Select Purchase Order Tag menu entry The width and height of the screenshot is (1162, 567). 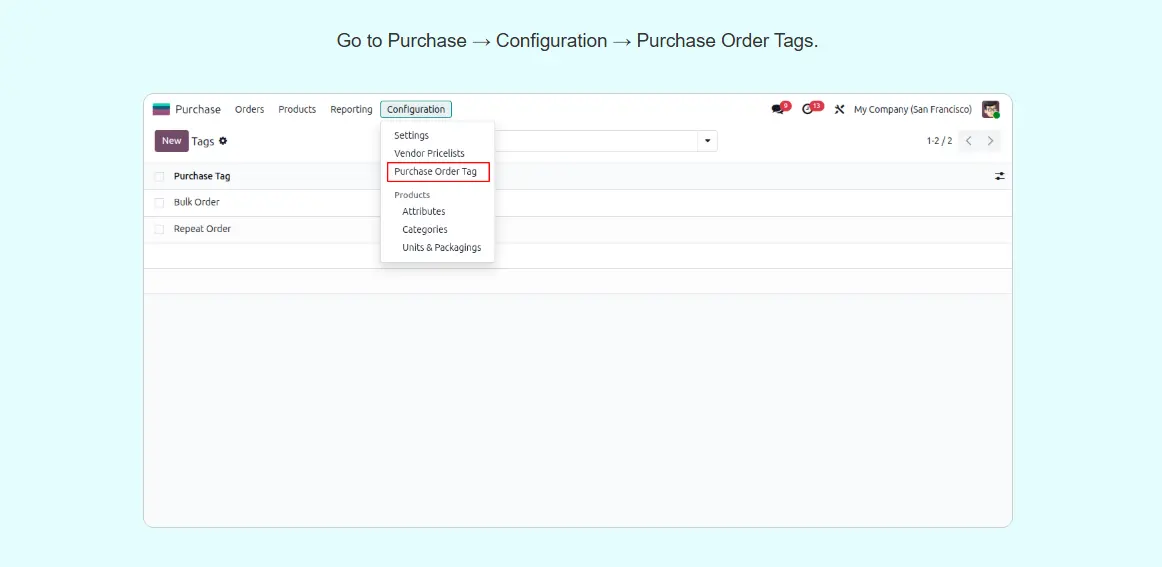(436, 172)
